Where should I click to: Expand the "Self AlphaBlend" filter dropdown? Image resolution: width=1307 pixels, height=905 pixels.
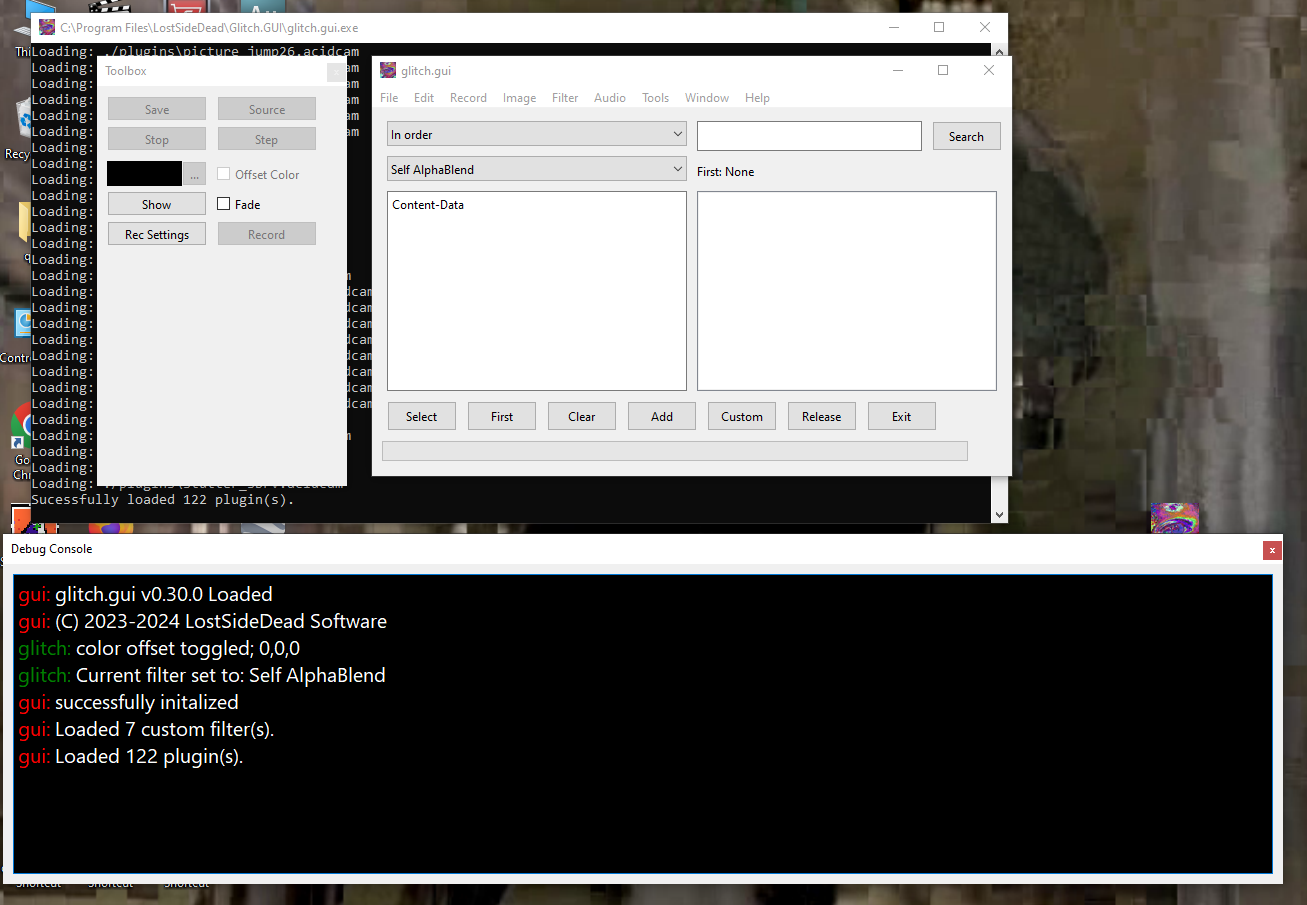[537, 170]
